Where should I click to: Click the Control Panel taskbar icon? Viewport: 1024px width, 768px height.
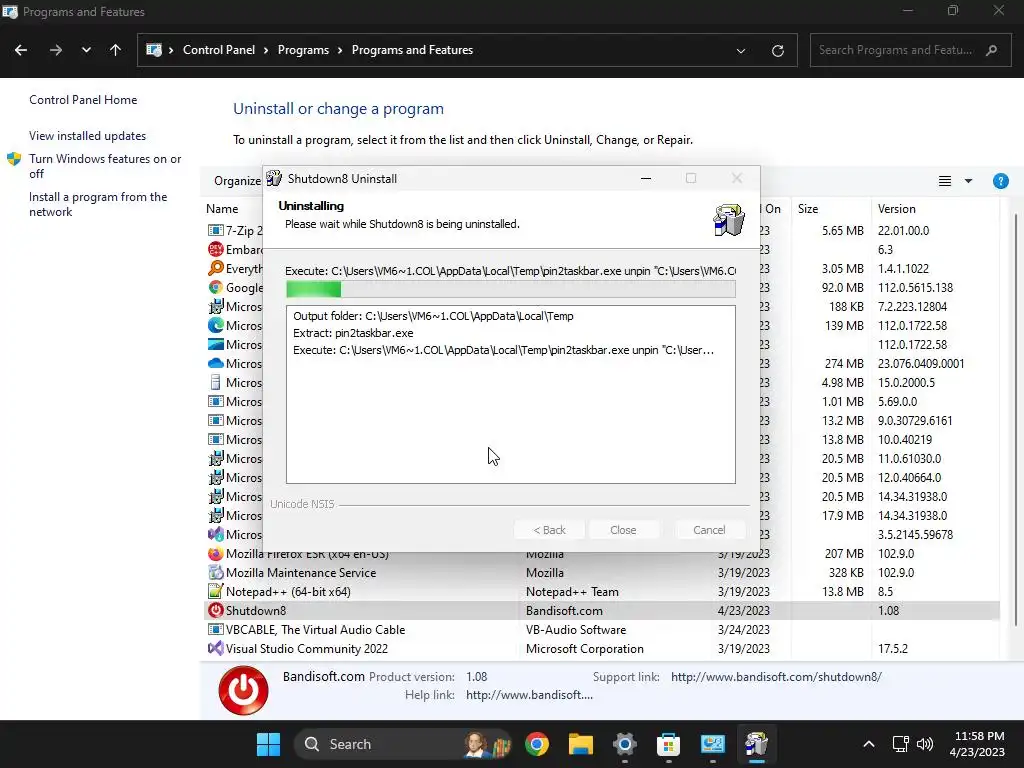pos(712,744)
